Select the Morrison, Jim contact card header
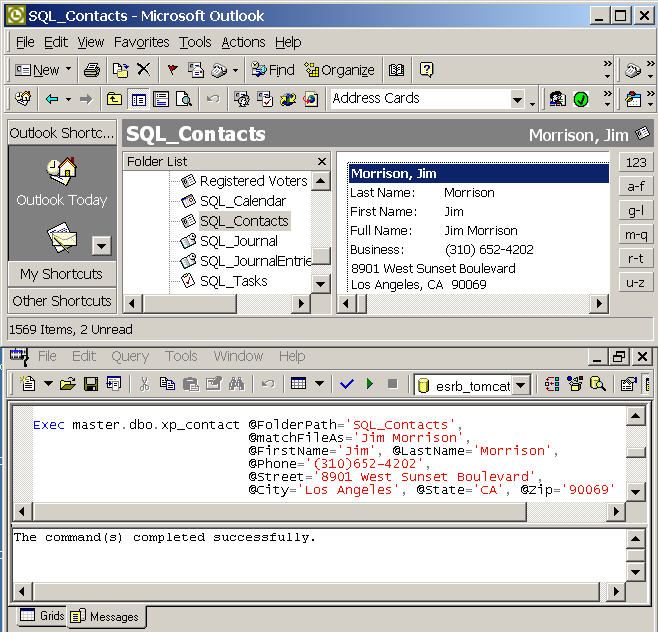This screenshot has height=632, width=658. pos(478,173)
